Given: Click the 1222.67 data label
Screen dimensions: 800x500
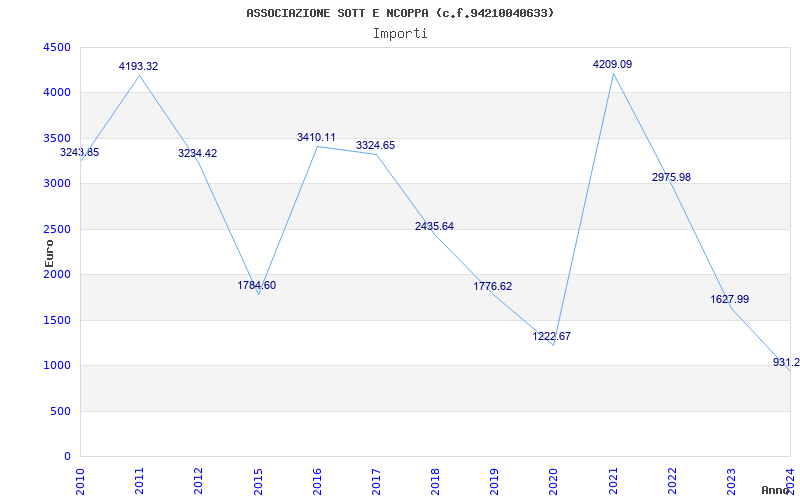Looking at the screenshot, I should pos(552,336).
